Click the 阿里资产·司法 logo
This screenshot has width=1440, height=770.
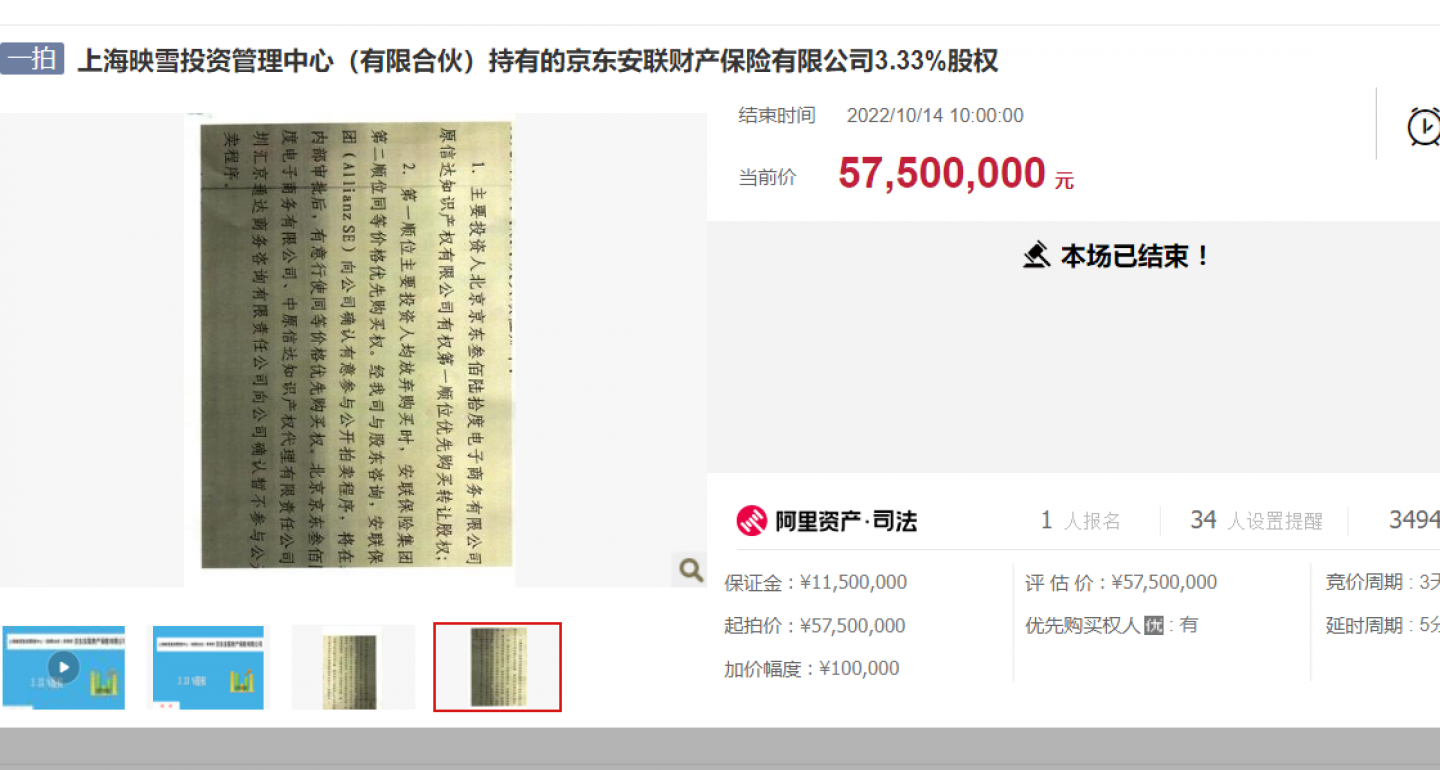click(x=827, y=521)
